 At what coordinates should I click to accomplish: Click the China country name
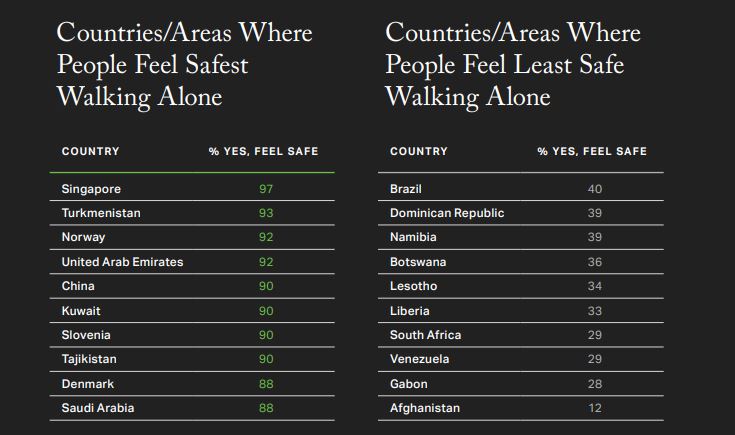click(x=78, y=286)
